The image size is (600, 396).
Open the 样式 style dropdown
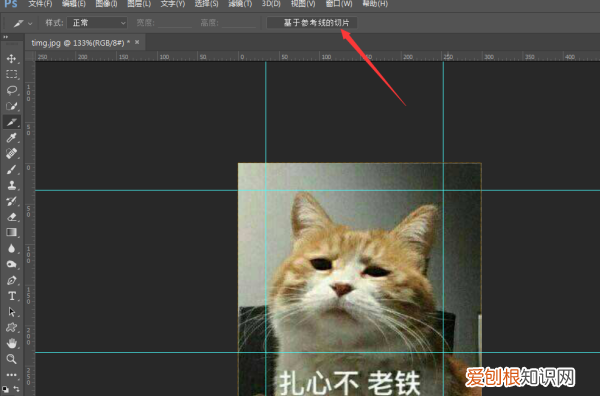(x=97, y=23)
